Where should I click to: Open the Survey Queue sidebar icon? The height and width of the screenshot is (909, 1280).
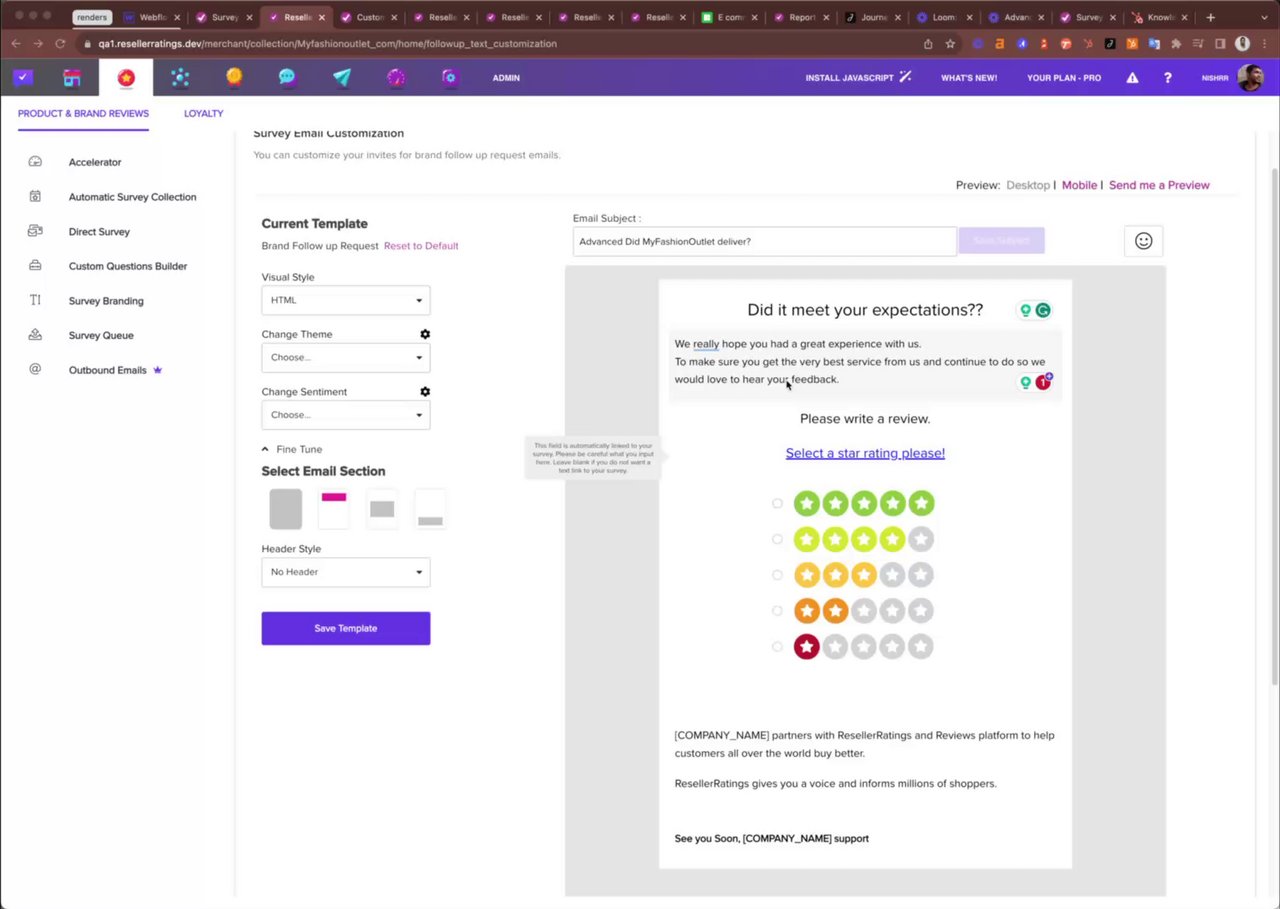click(35, 335)
